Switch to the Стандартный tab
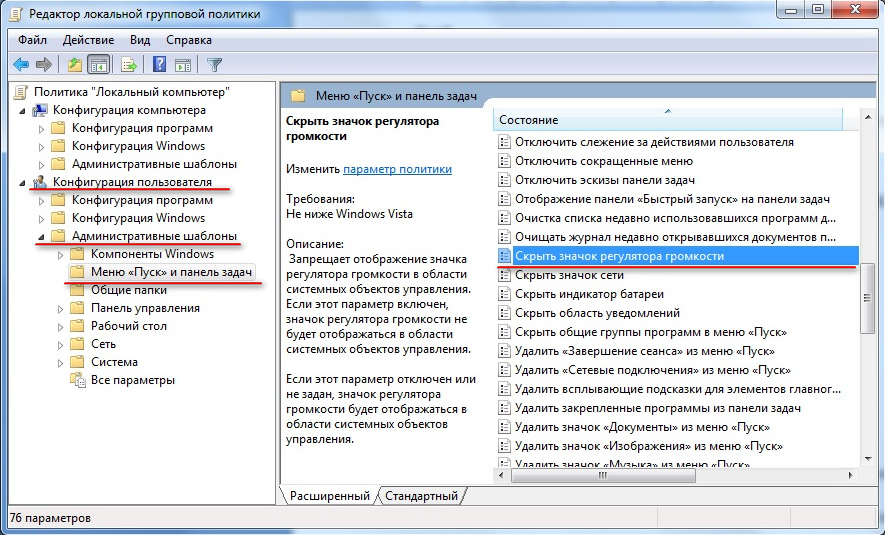Screen dimensions: 885x535 pos(421,496)
